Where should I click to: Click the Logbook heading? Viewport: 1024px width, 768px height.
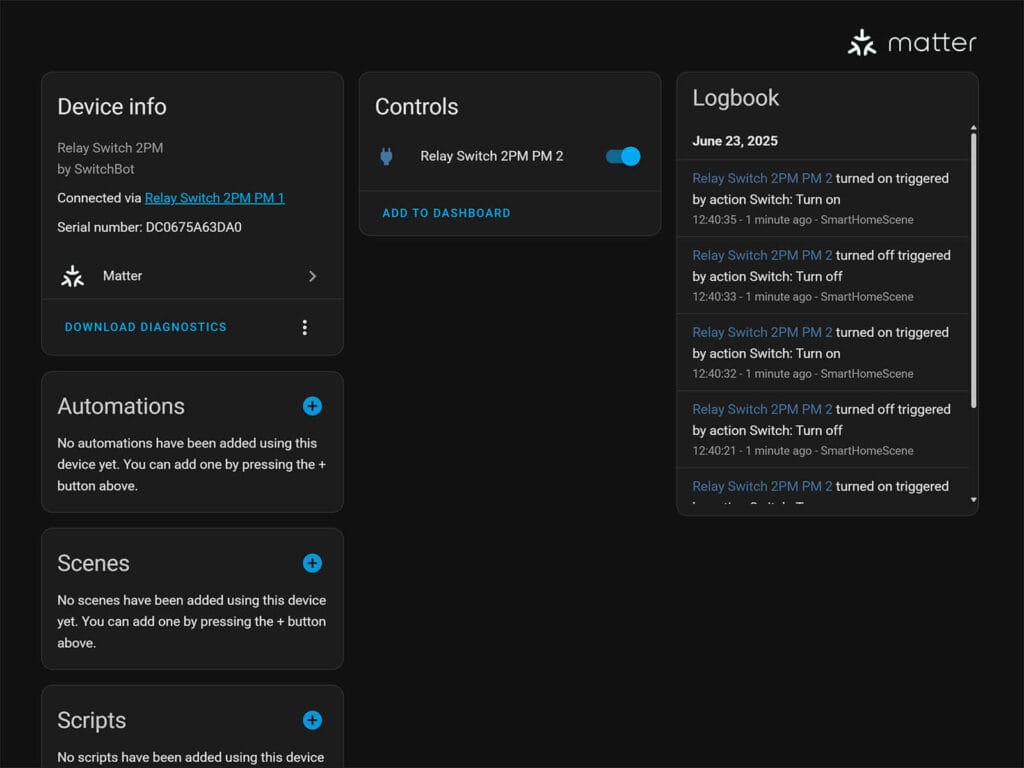tap(735, 98)
